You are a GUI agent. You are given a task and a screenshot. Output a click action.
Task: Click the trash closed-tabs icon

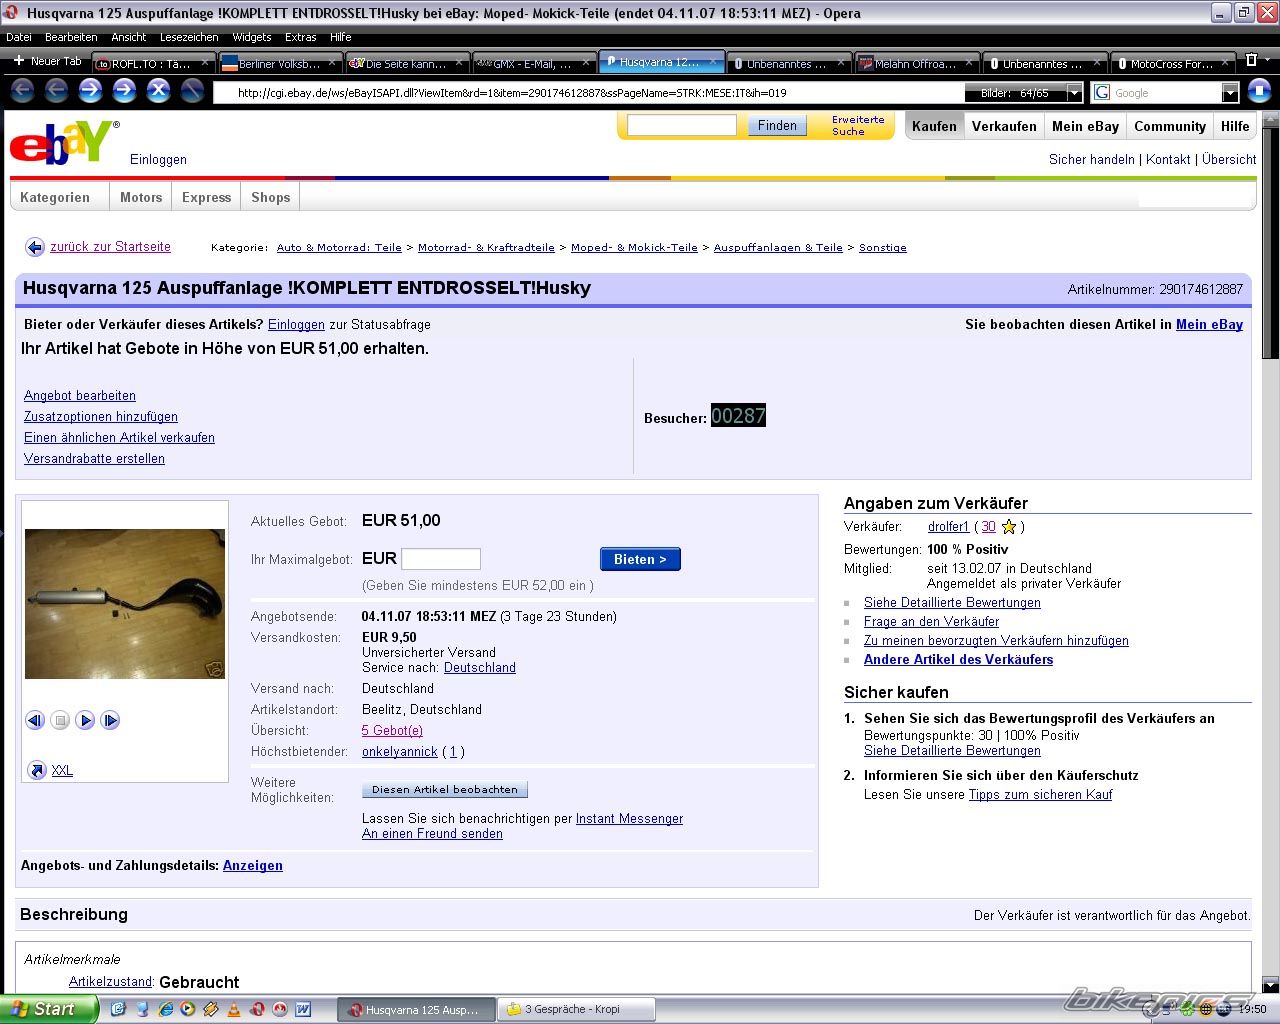(x=1250, y=61)
